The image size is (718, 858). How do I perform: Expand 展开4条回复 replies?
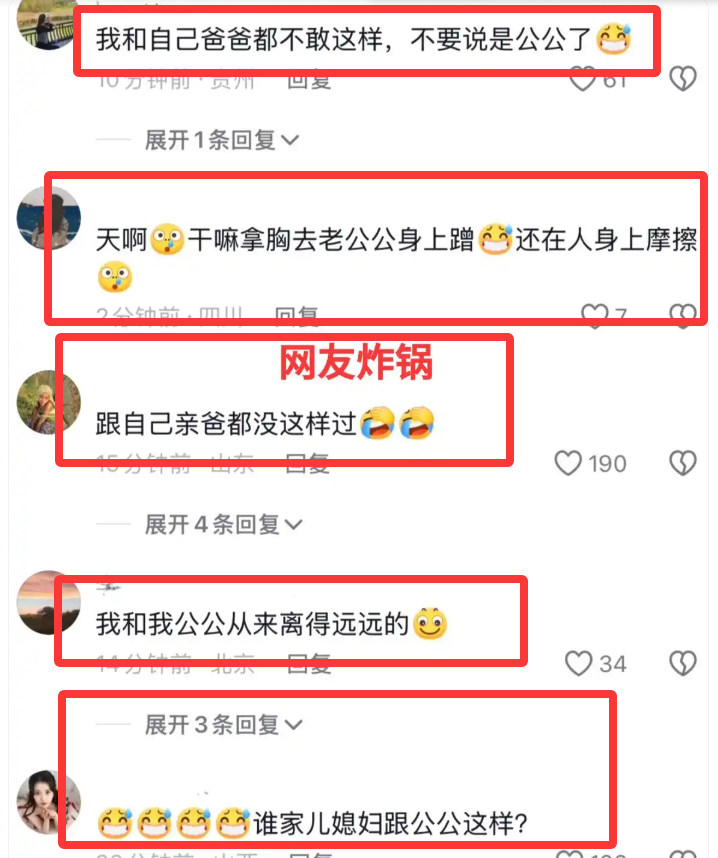223,524
